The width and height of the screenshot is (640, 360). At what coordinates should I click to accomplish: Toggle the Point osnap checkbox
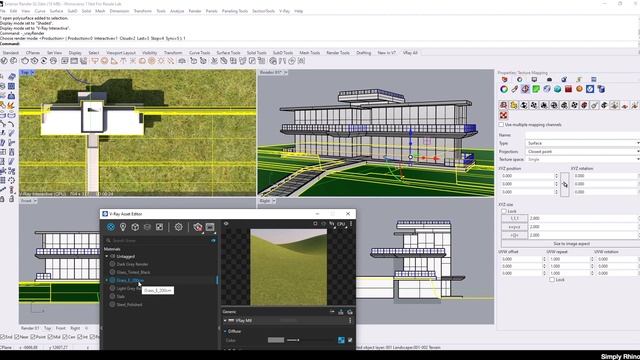click(x=33, y=337)
